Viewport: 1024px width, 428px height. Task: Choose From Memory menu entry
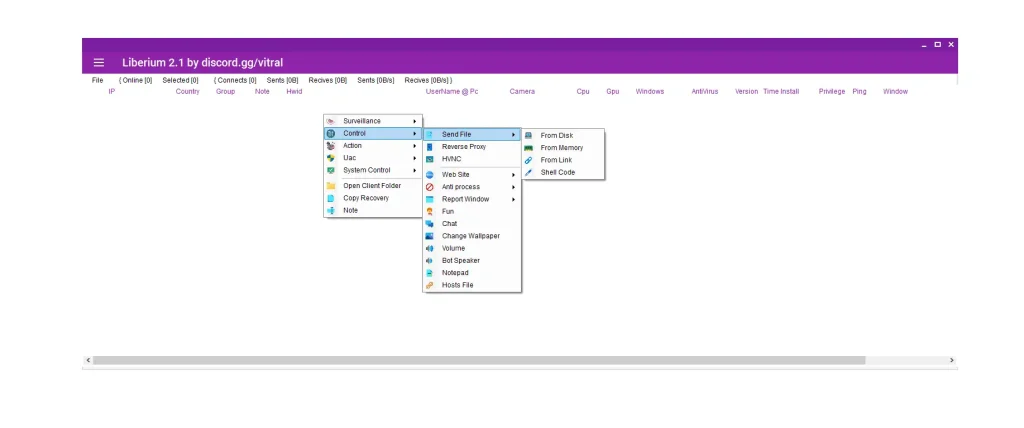point(563,148)
